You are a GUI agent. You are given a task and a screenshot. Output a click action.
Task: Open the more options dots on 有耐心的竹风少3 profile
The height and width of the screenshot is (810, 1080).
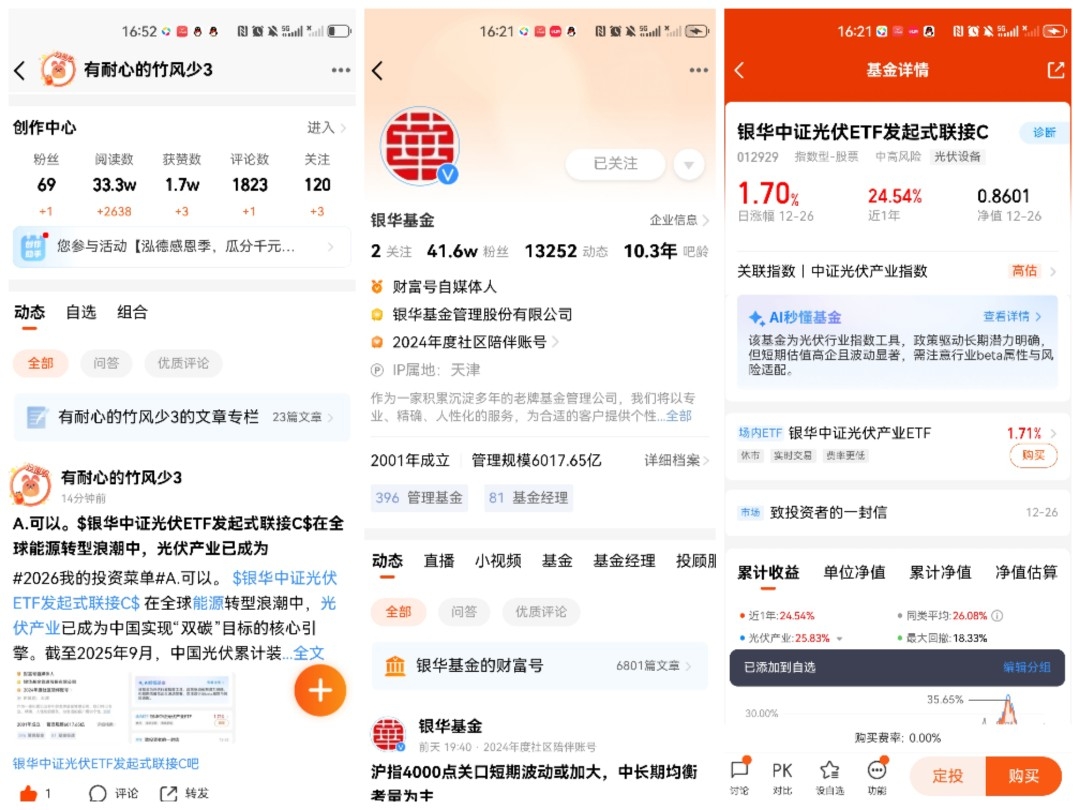pyautogui.click(x=340, y=70)
